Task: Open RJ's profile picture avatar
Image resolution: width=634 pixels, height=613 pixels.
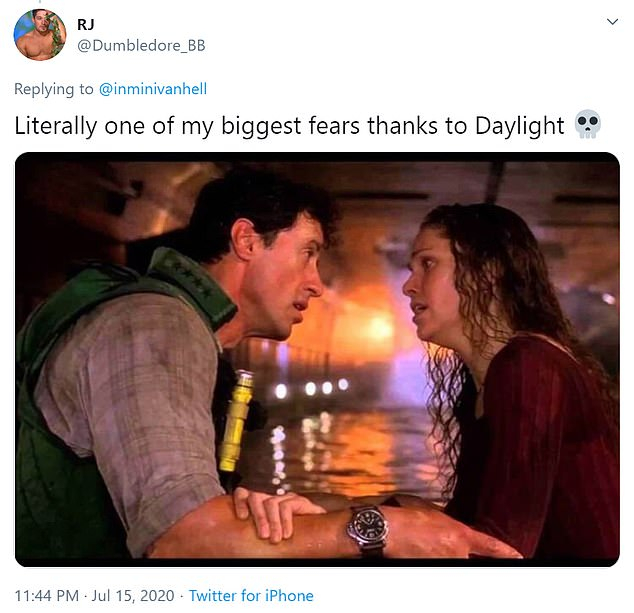Action: (40, 35)
